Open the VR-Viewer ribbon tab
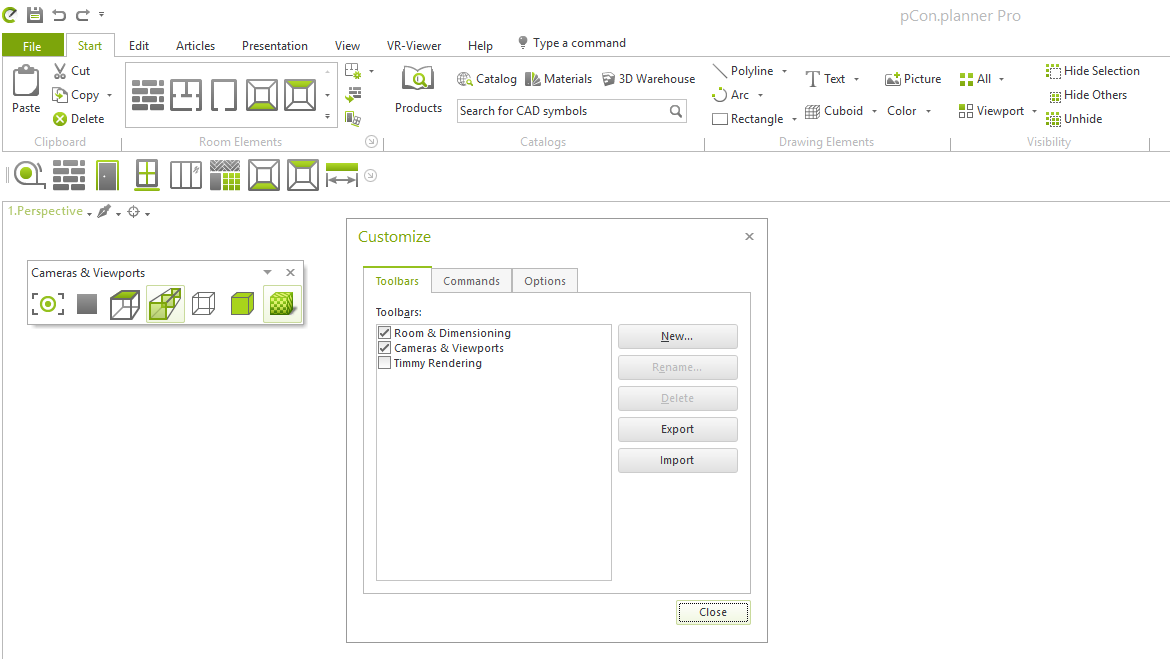Image resolution: width=1170 pixels, height=659 pixels. (414, 46)
